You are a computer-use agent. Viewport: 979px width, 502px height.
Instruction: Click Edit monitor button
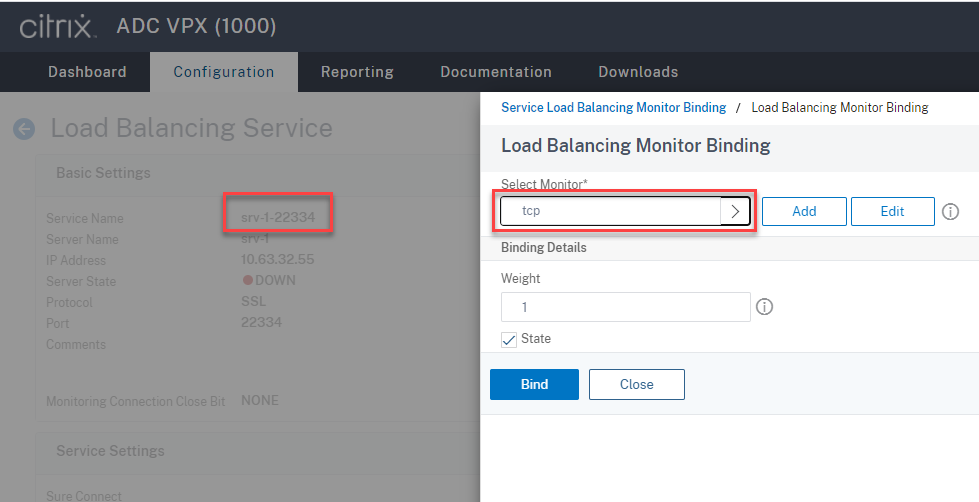click(x=892, y=211)
